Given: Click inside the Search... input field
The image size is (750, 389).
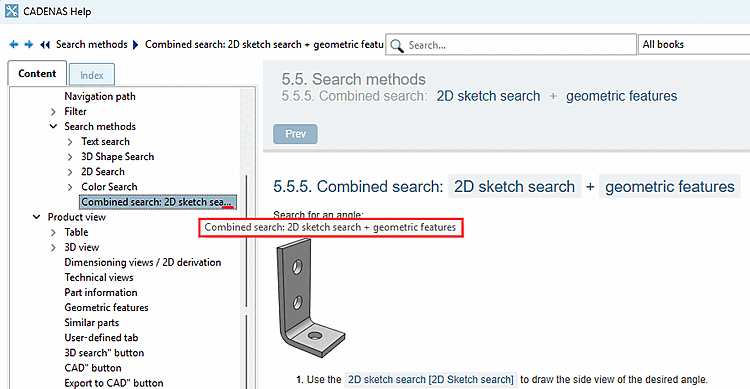Looking at the screenshot, I should 511,45.
